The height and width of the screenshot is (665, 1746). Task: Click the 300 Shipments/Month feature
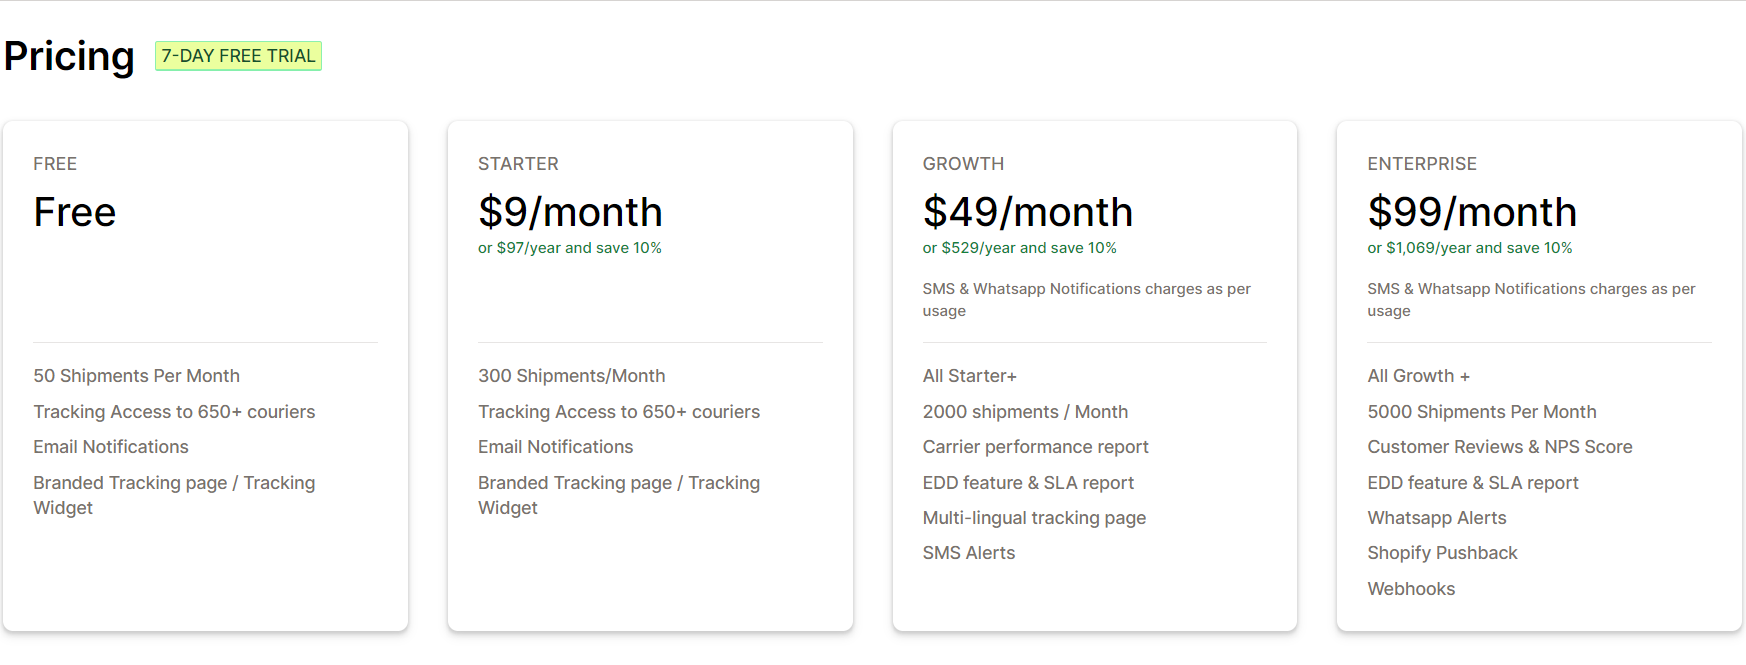tap(572, 376)
